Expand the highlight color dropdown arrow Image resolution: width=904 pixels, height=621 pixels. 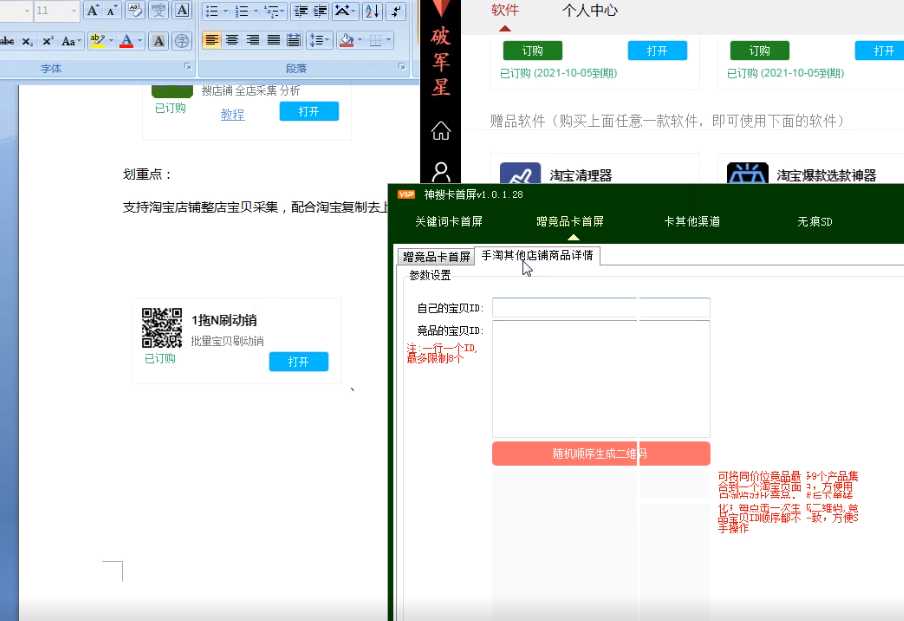point(111,40)
